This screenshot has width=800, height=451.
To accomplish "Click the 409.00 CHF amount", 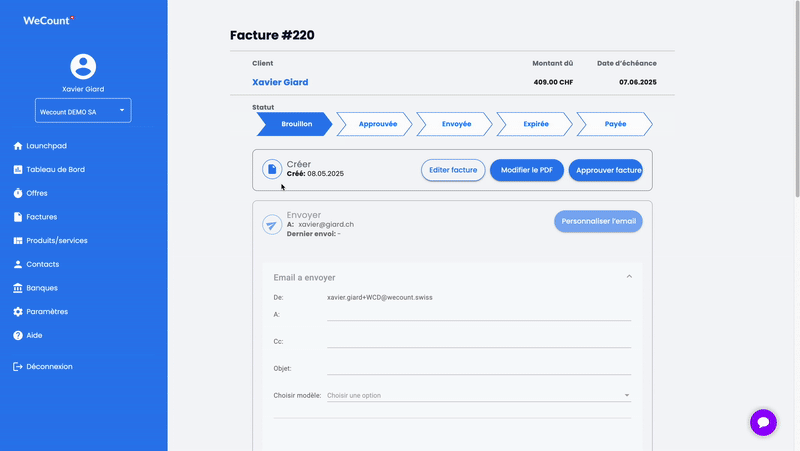I will (x=553, y=82).
